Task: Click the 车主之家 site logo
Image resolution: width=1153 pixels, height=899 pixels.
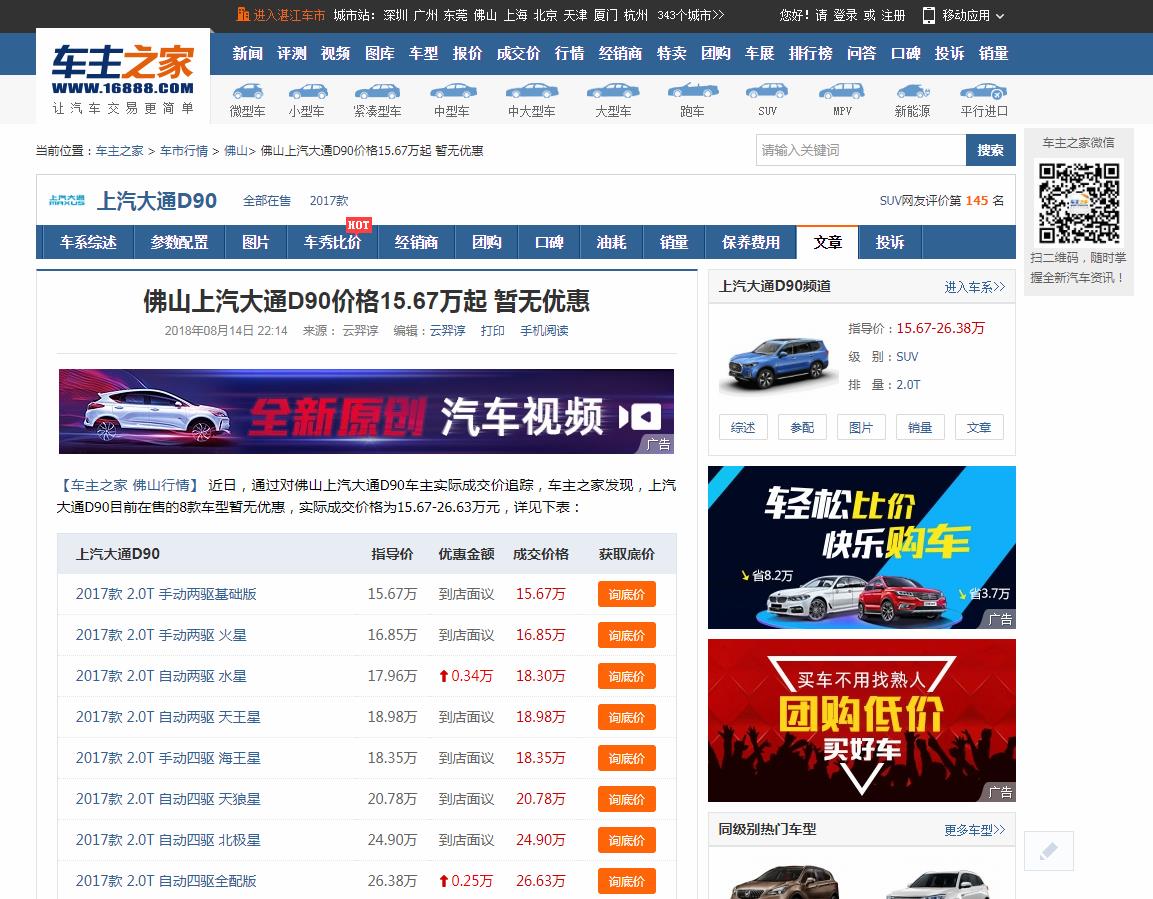Action: (x=123, y=75)
